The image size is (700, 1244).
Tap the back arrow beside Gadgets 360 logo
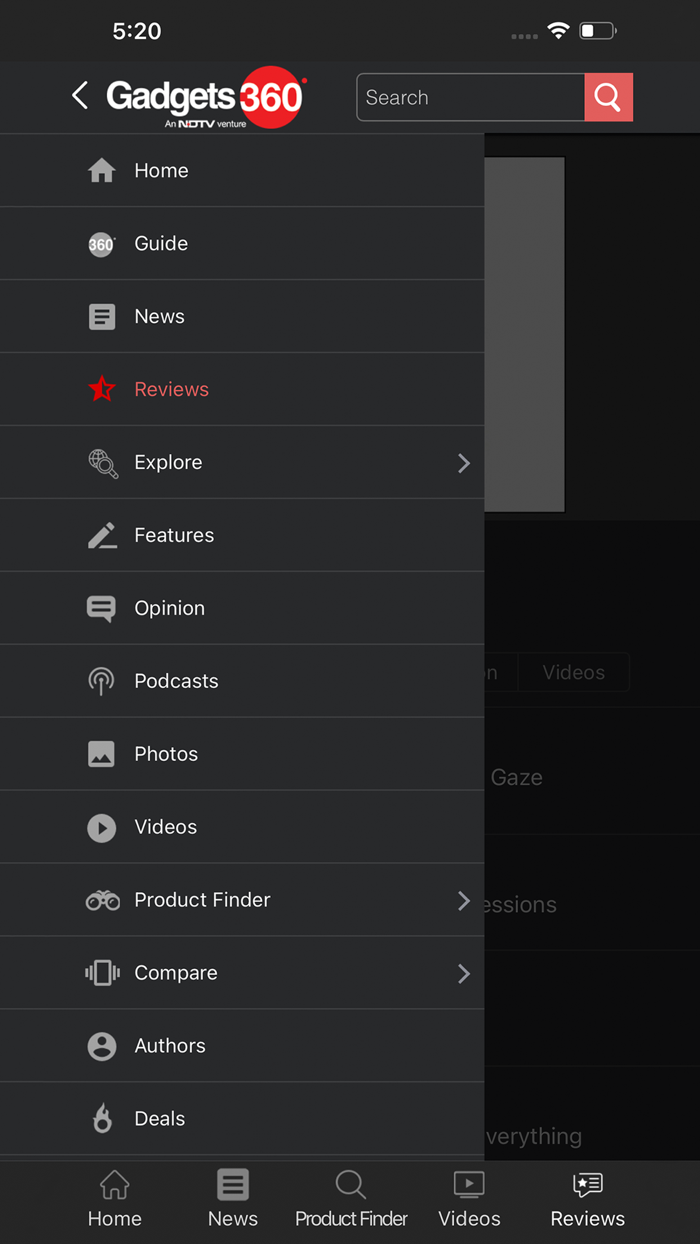tap(80, 96)
